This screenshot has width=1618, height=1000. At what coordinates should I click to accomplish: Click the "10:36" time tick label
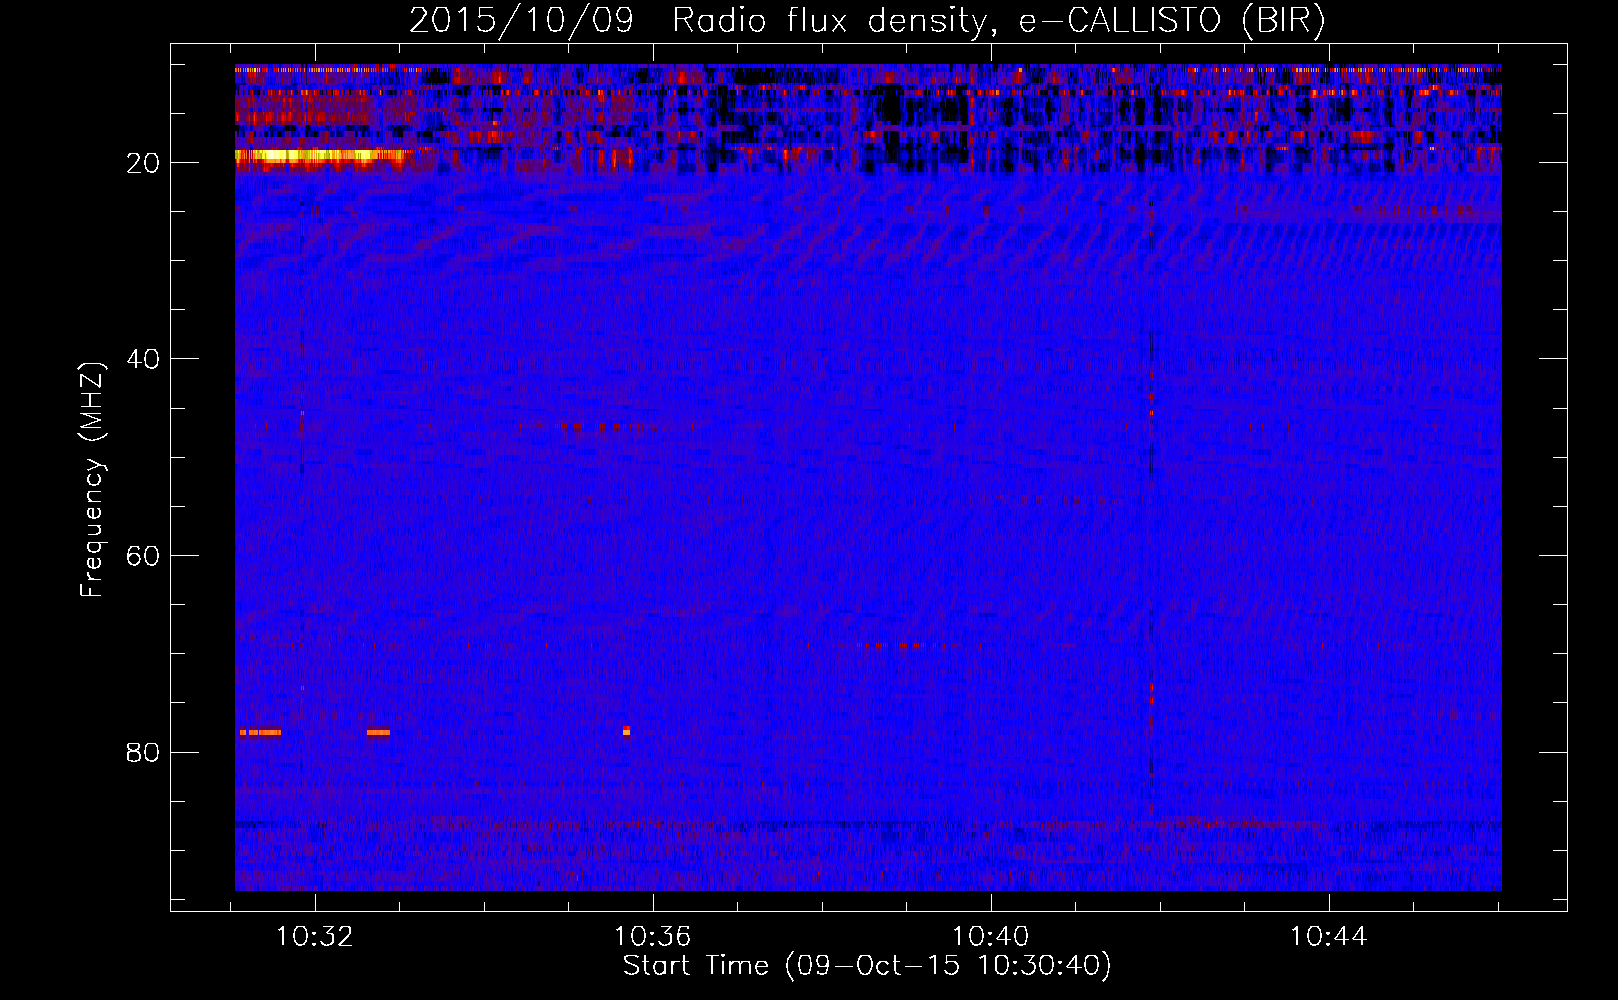tap(653, 937)
